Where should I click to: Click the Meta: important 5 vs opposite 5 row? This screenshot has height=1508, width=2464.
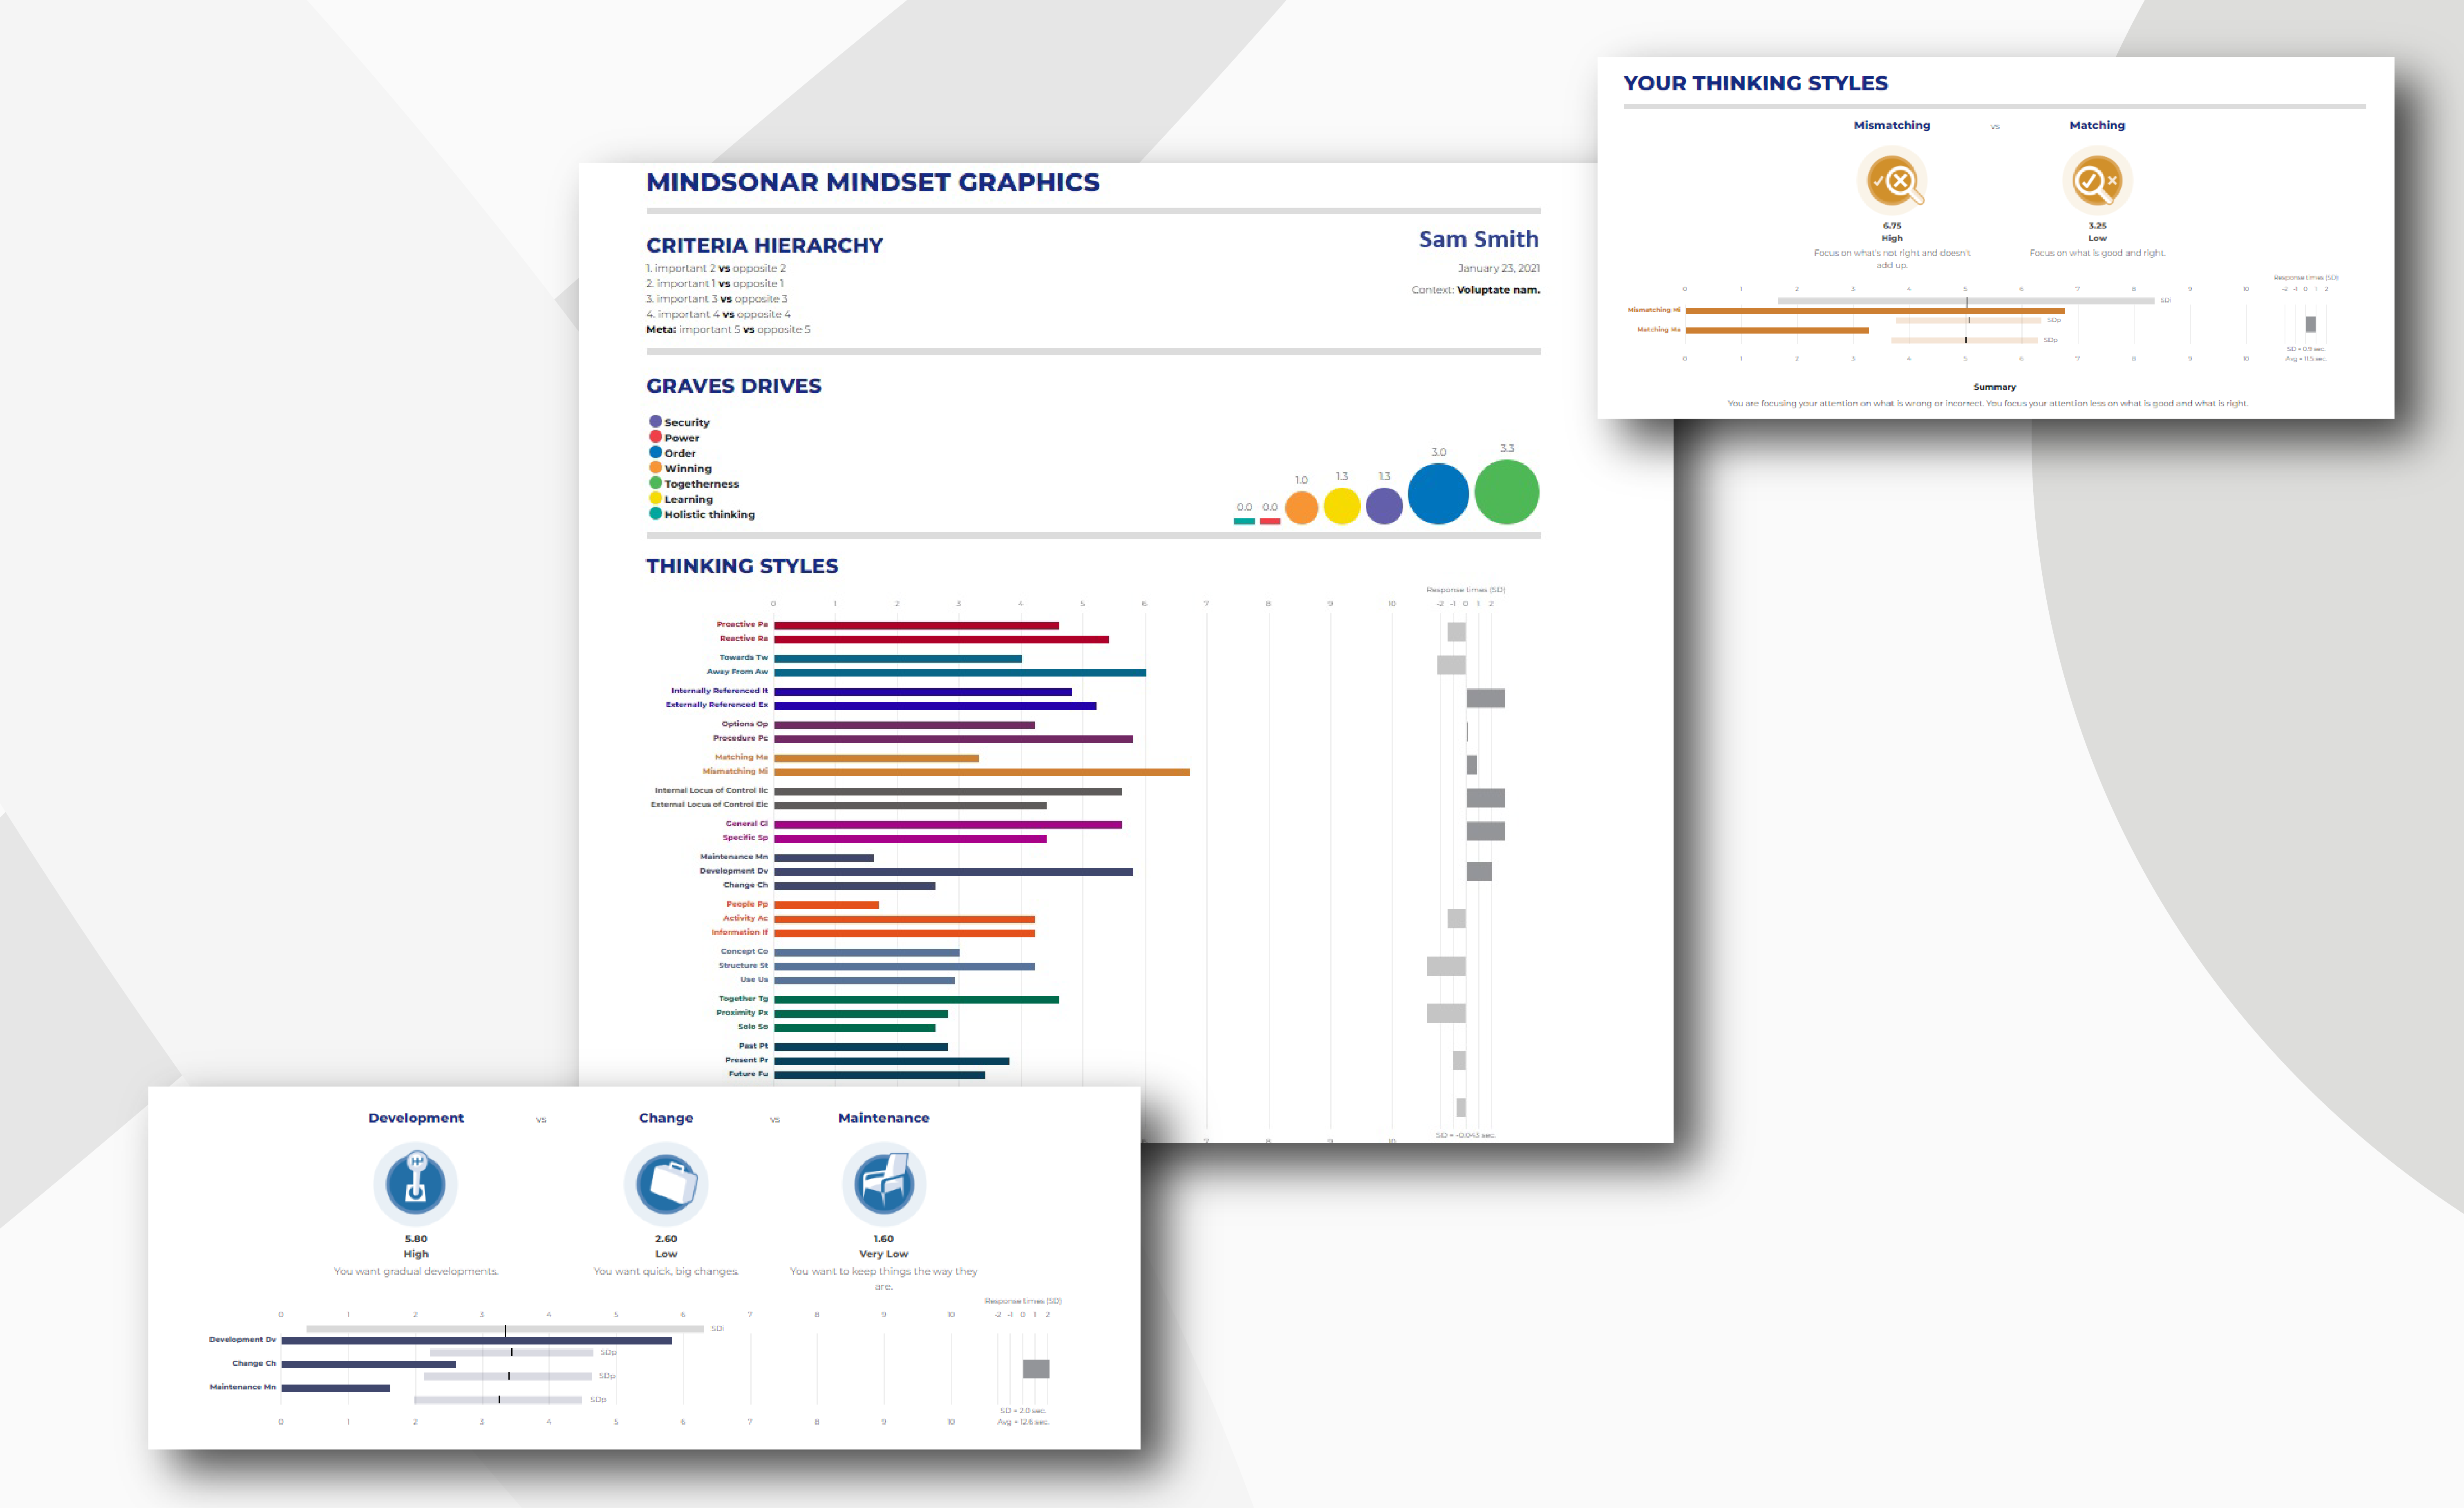728,329
